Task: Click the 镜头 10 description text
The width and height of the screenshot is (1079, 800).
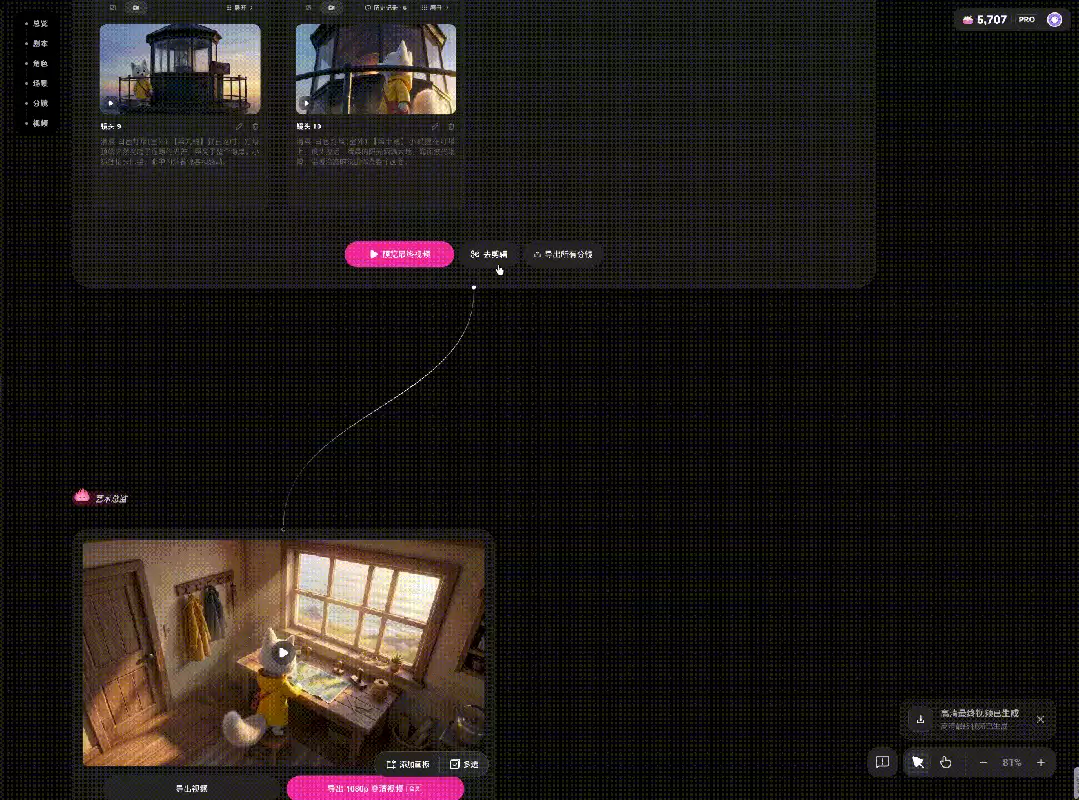Action: pos(376,151)
